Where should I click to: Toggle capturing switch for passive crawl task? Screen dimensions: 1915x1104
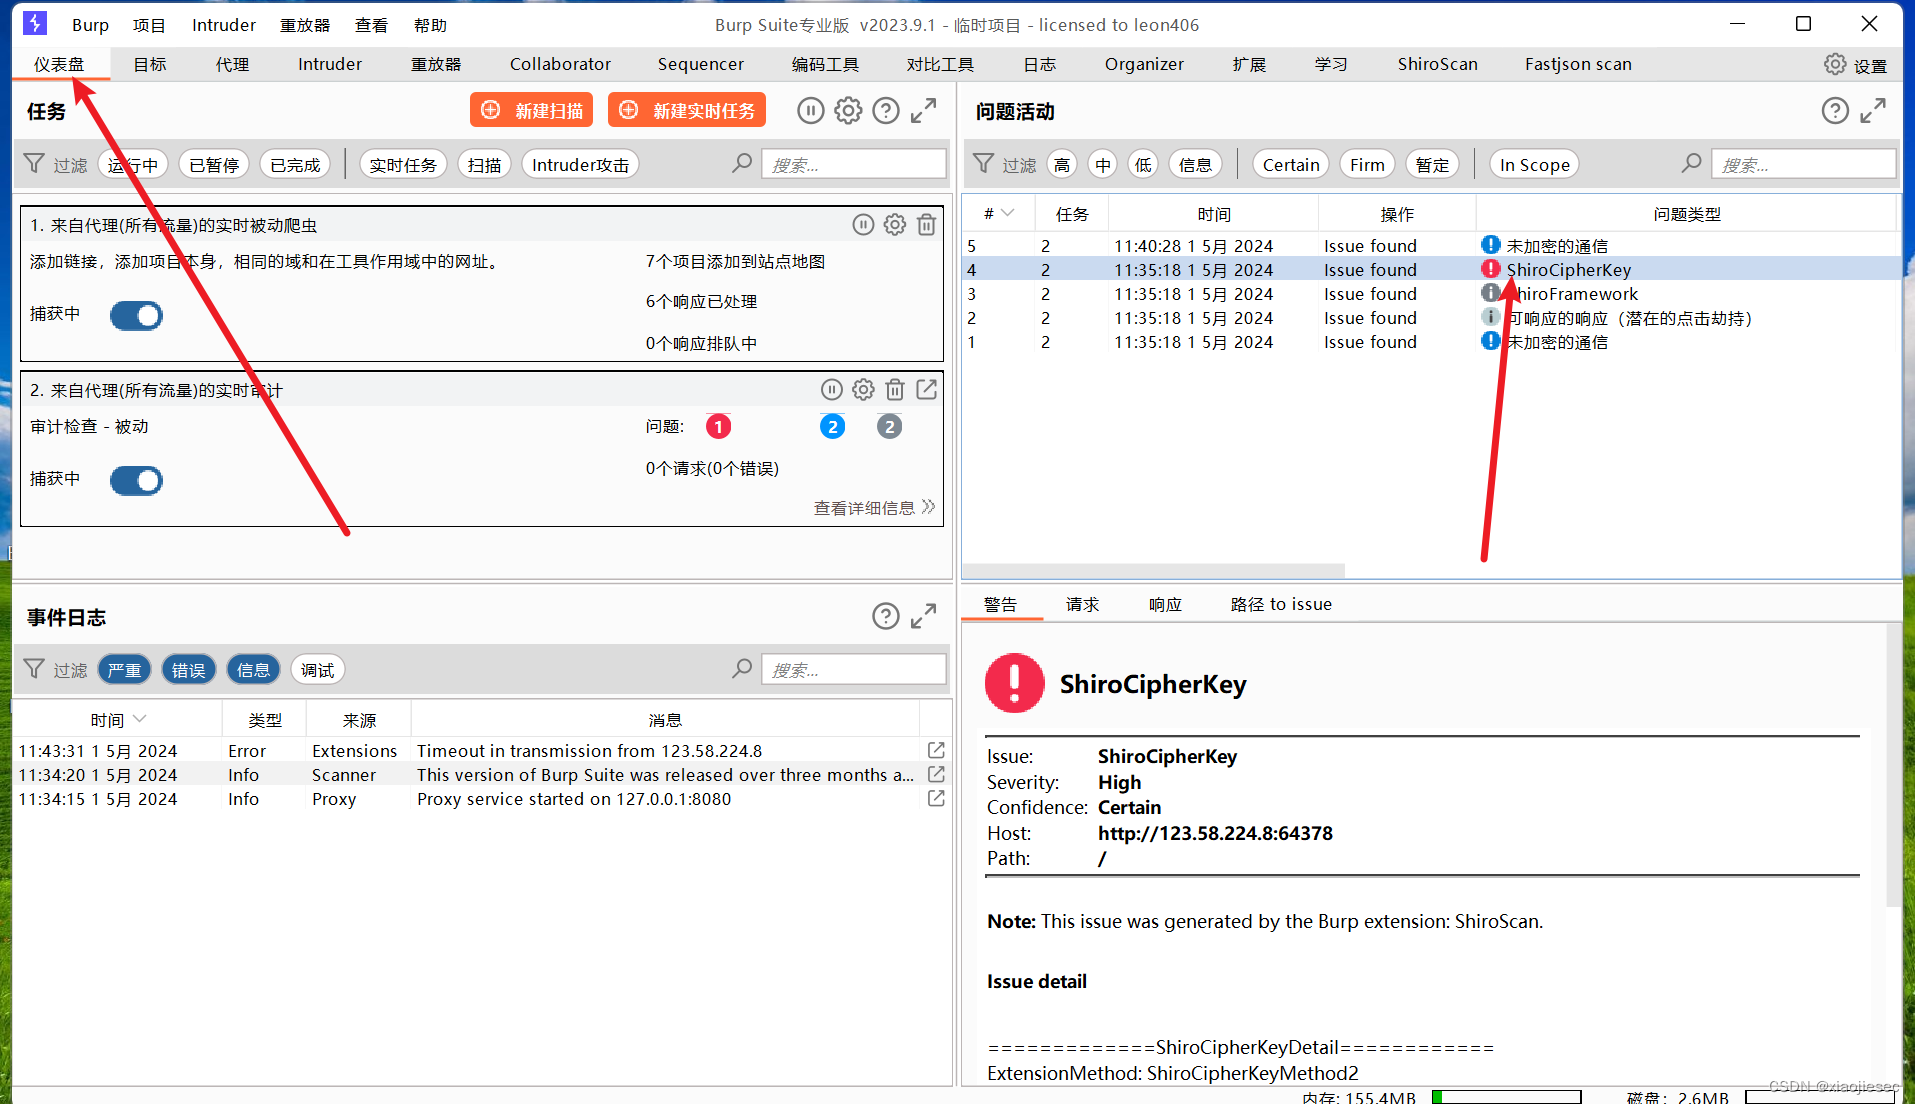[x=136, y=315]
